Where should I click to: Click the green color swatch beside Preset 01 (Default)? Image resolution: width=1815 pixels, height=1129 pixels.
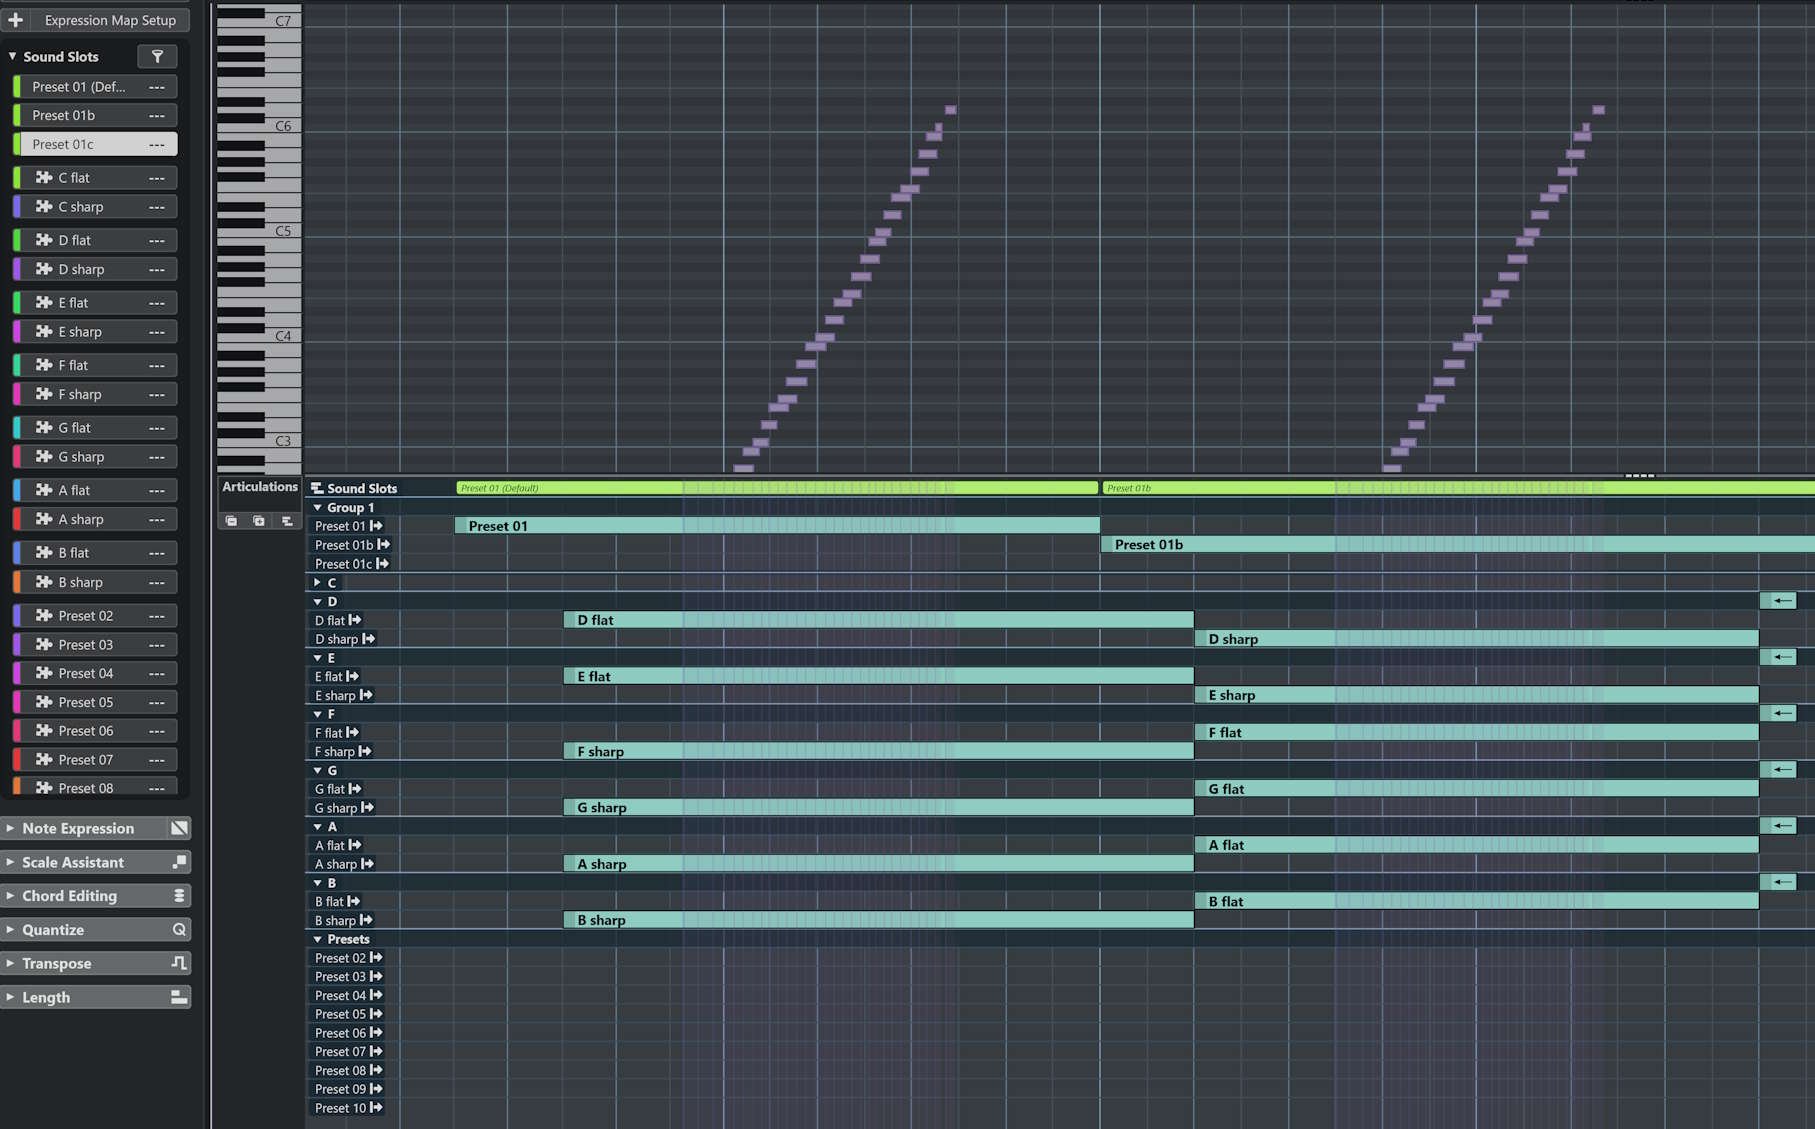pyautogui.click(x=14, y=86)
